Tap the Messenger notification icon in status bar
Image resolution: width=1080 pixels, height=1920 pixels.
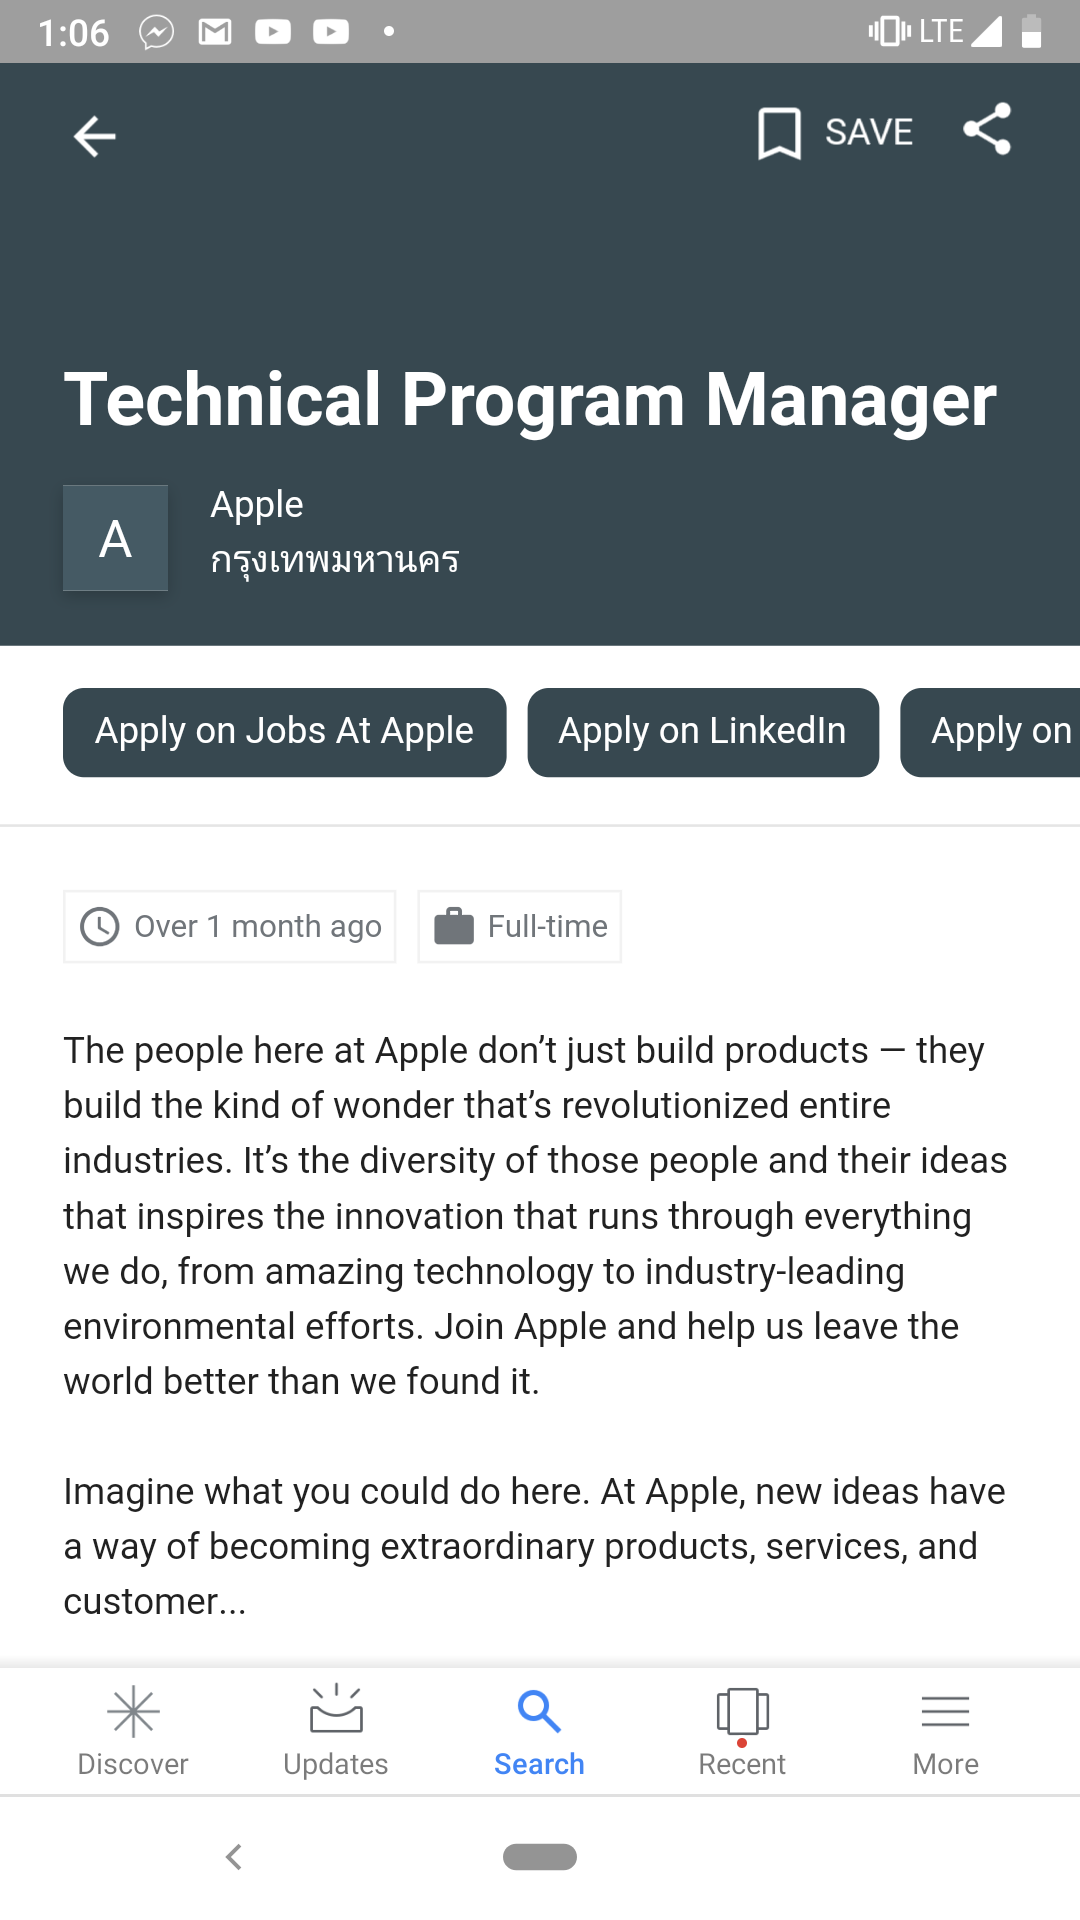[156, 32]
